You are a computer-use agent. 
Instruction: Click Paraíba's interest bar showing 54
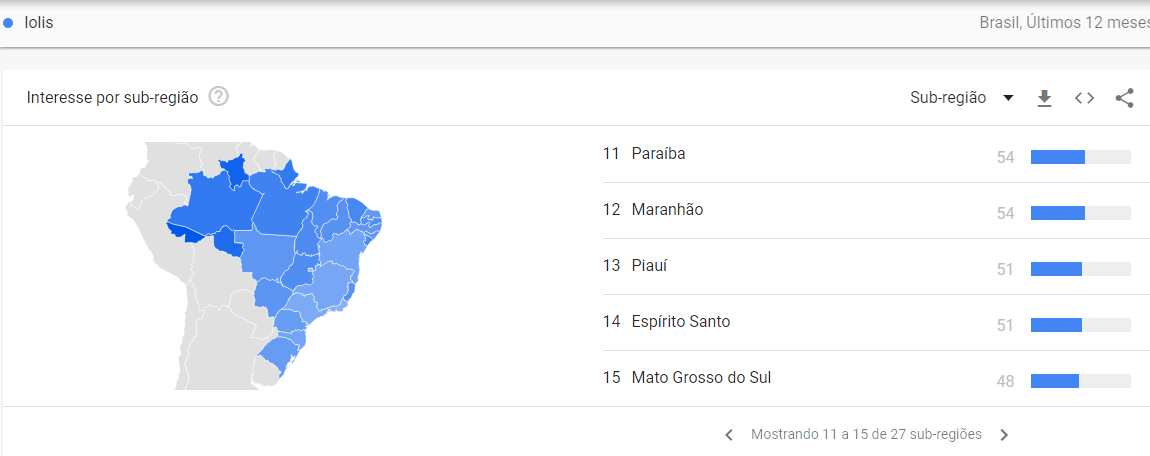click(1081, 157)
